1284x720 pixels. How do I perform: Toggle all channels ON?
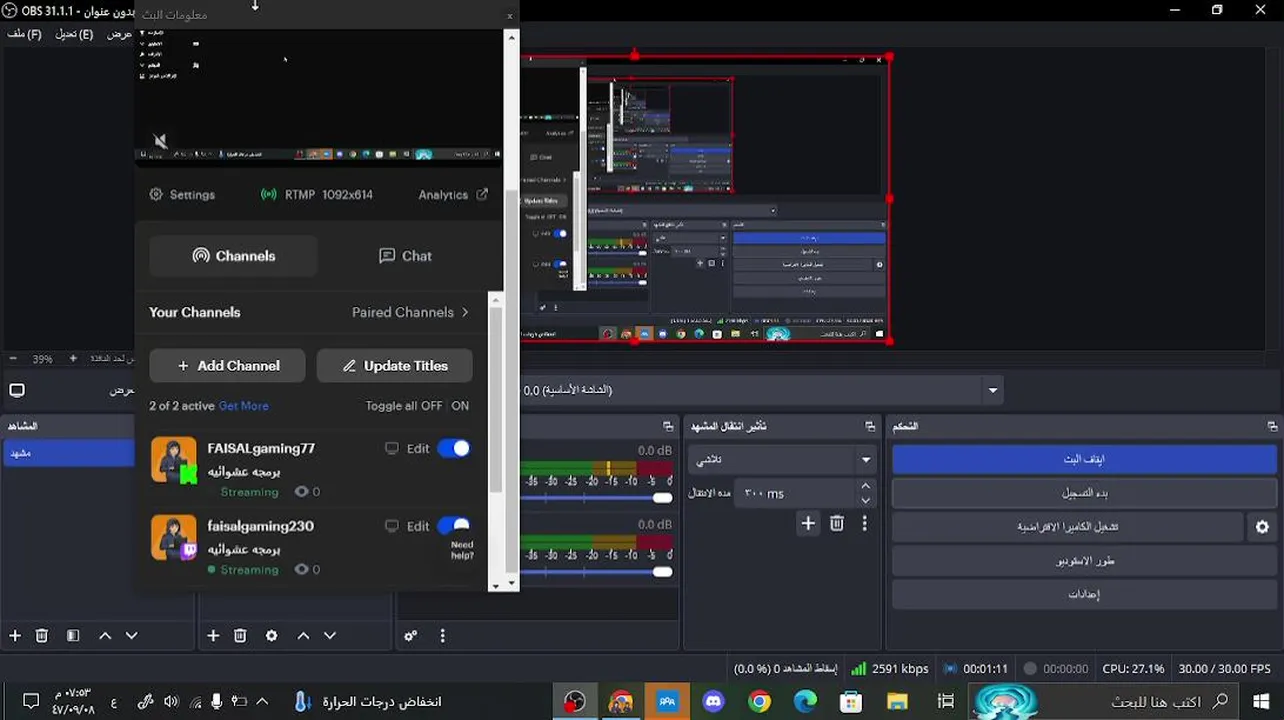(x=460, y=406)
